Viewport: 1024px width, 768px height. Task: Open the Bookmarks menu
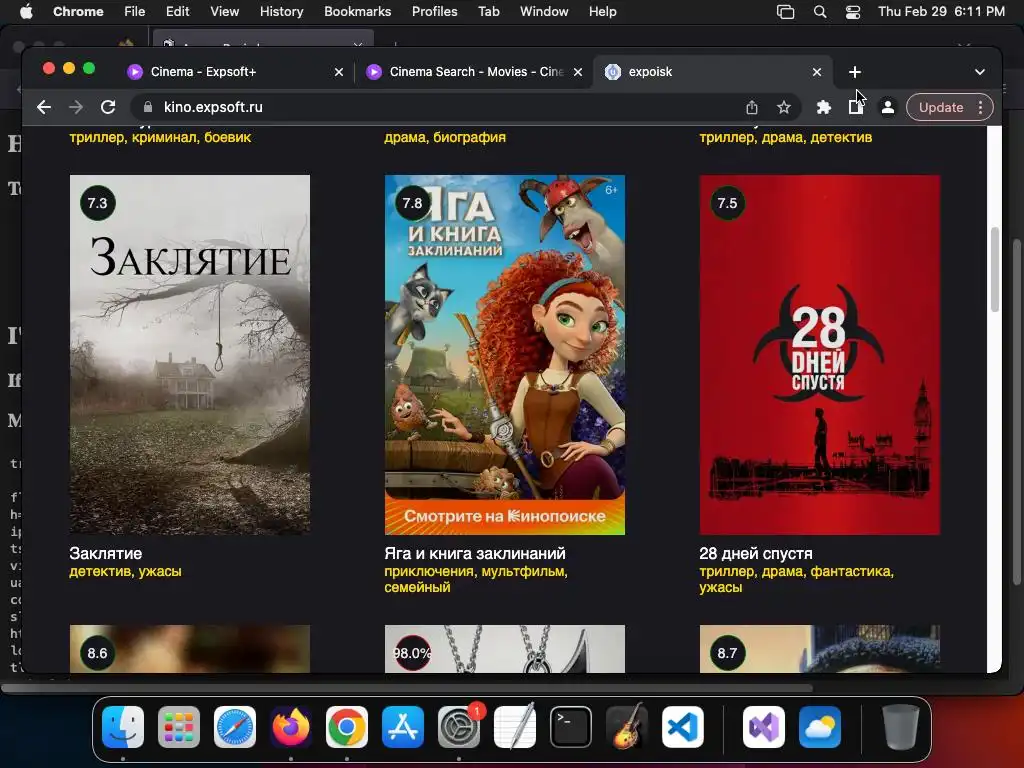point(357,12)
